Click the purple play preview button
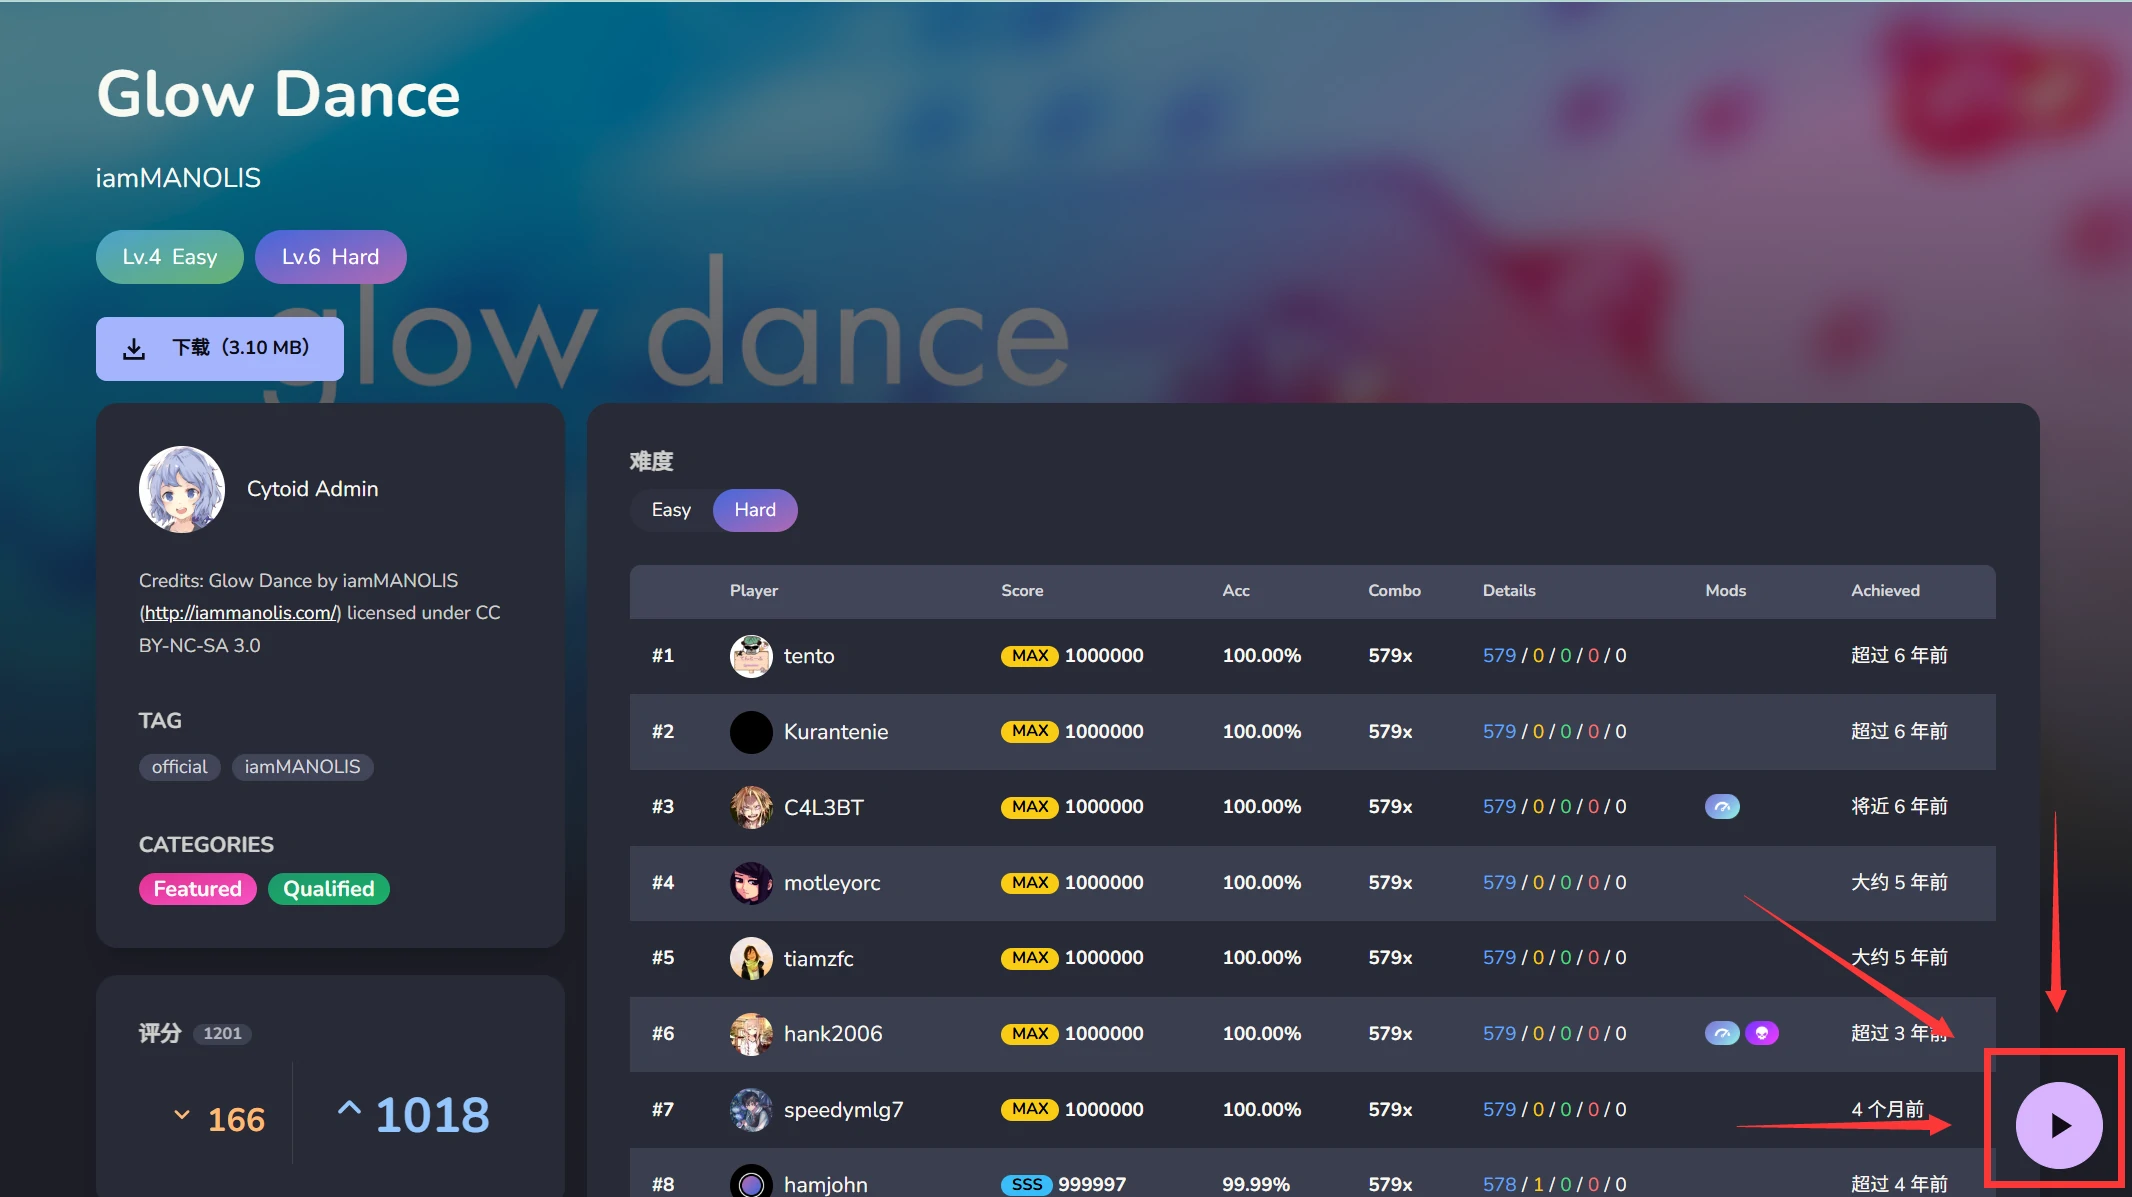Image resolution: width=2132 pixels, height=1197 pixels. pos(2058,1125)
